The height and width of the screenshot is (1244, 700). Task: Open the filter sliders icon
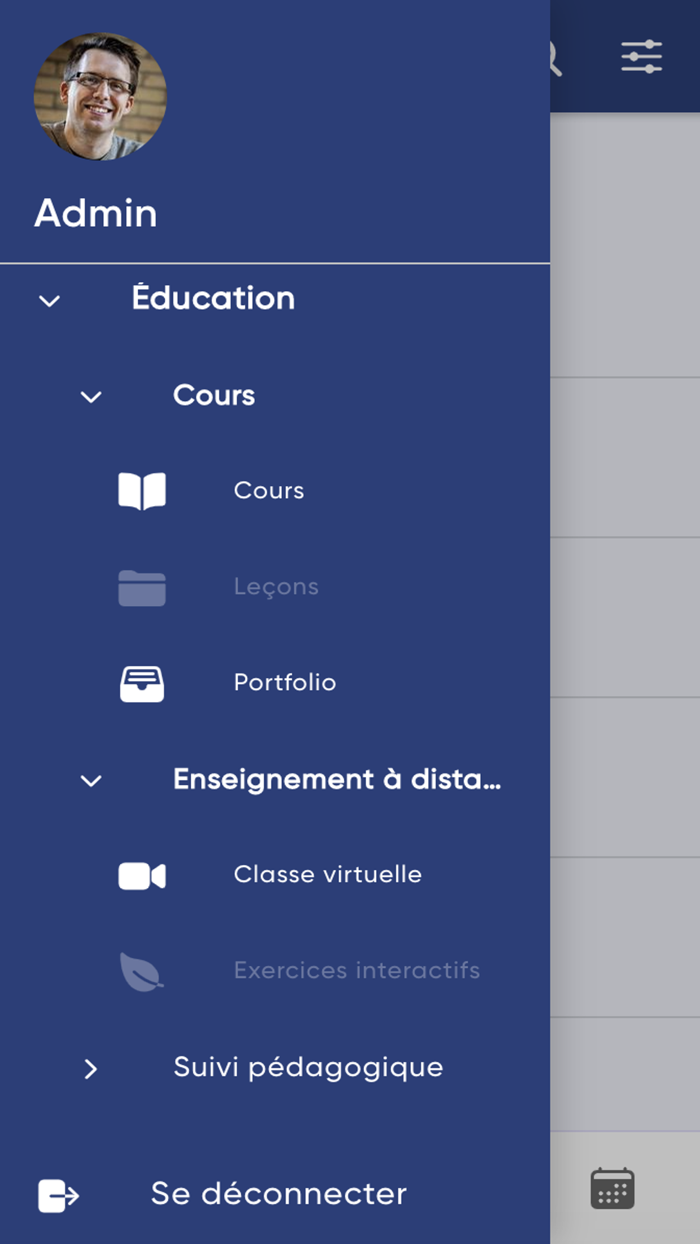tap(641, 56)
